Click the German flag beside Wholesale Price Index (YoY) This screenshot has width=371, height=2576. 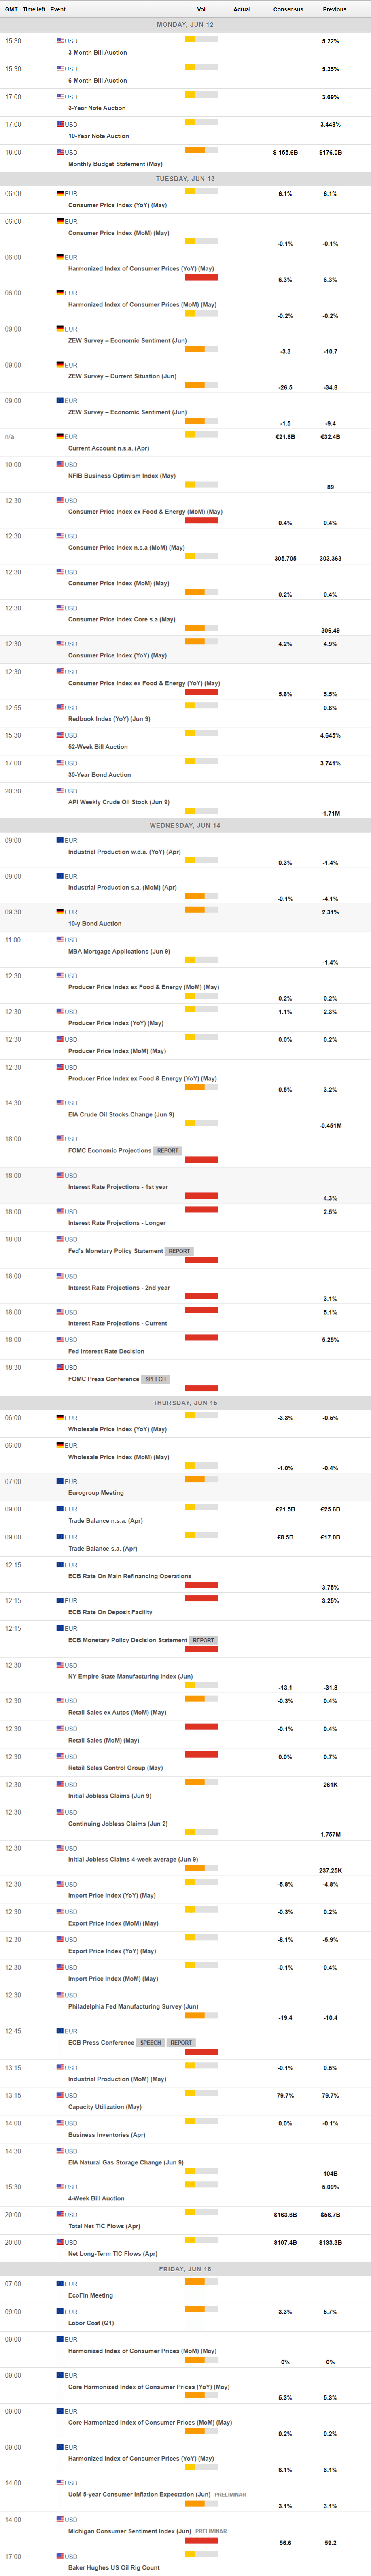point(60,1418)
